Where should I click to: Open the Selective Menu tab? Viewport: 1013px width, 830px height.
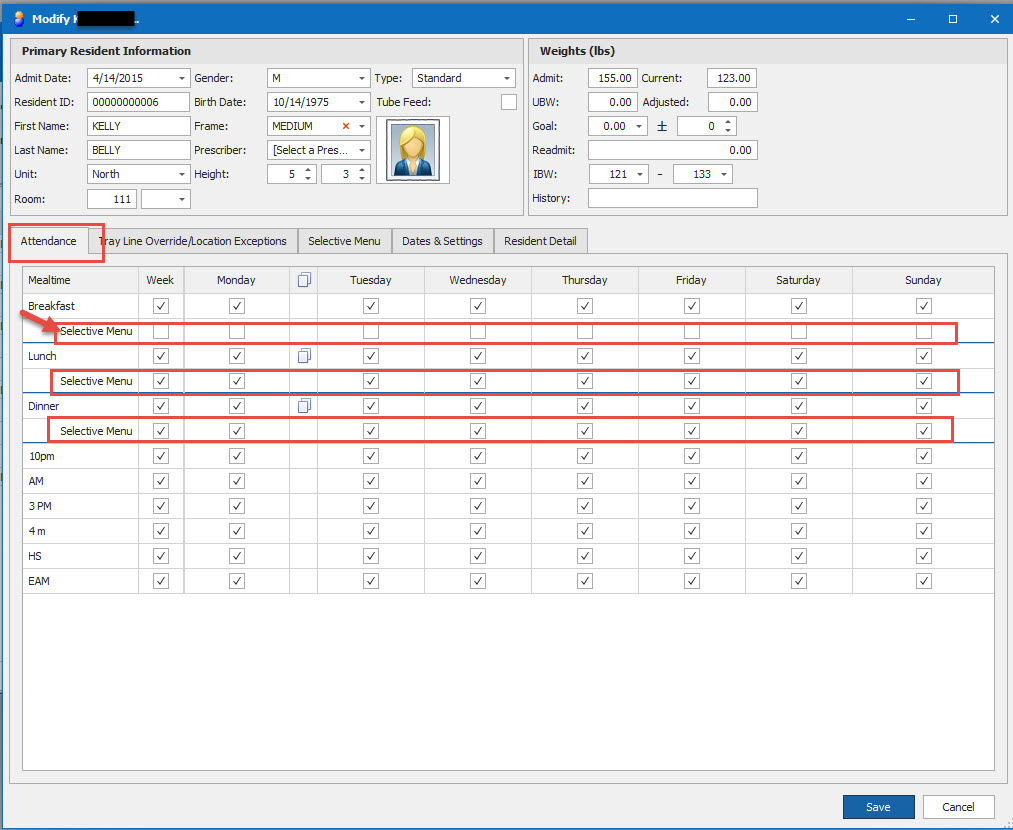[344, 241]
